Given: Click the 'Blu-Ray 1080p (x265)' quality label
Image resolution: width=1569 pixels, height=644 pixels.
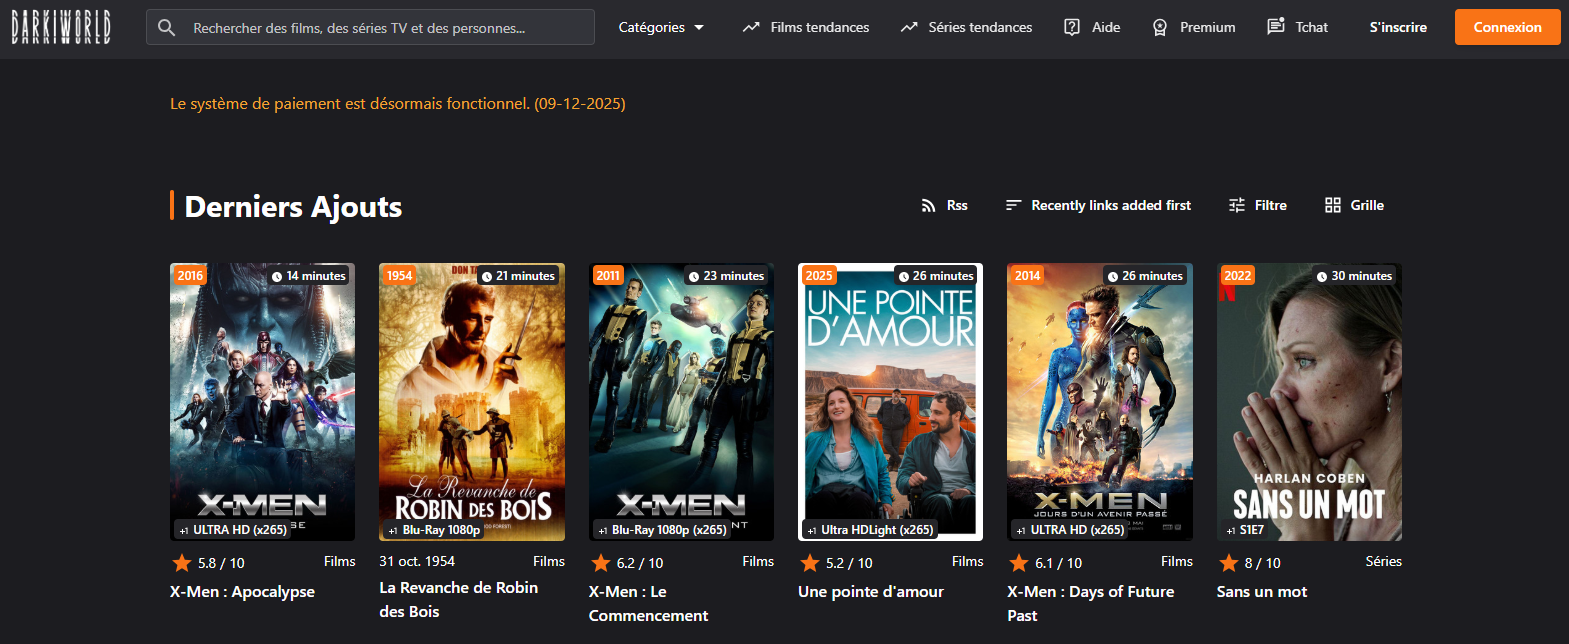Looking at the screenshot, I should tap(661, 530).
